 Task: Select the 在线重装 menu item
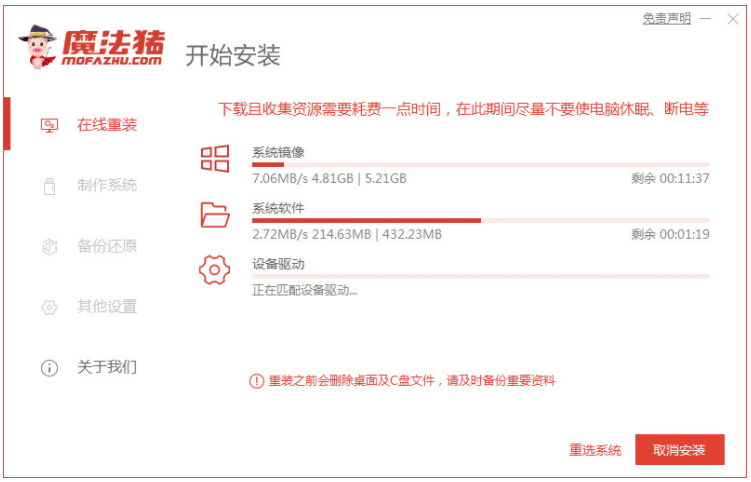(107, 125)
